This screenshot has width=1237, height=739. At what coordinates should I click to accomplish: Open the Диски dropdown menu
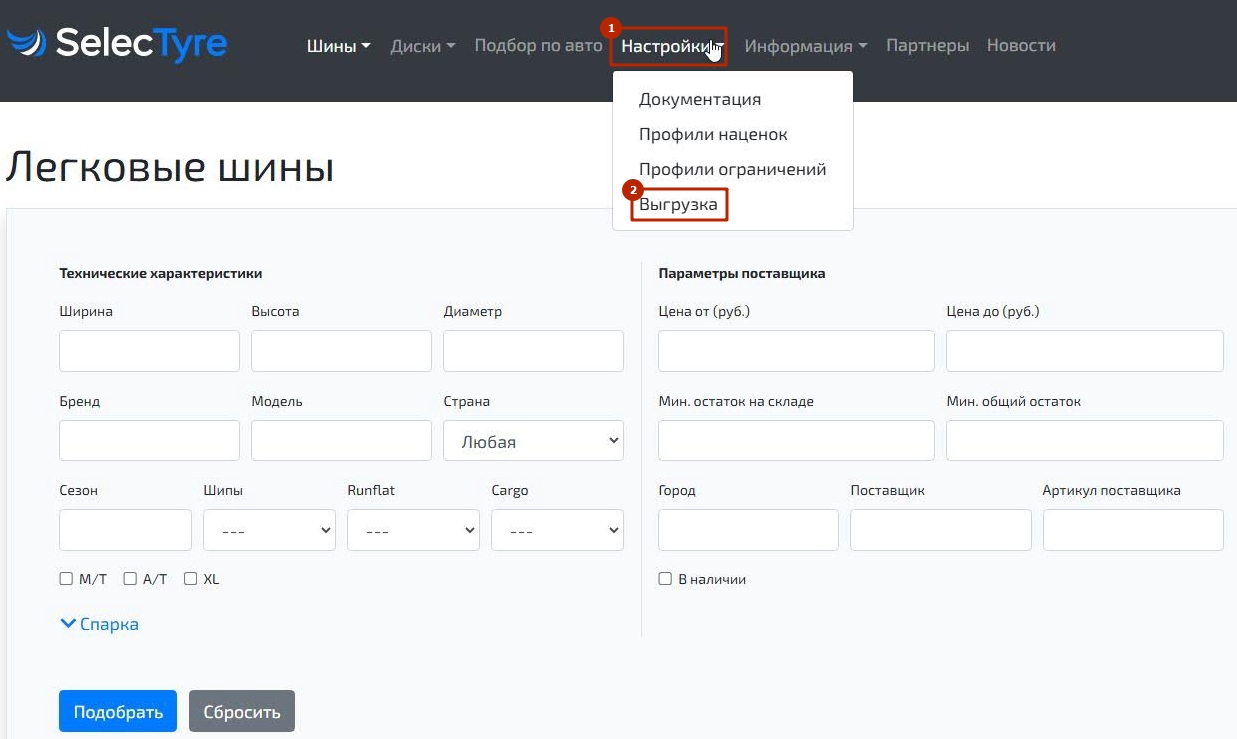click(422, 46)
